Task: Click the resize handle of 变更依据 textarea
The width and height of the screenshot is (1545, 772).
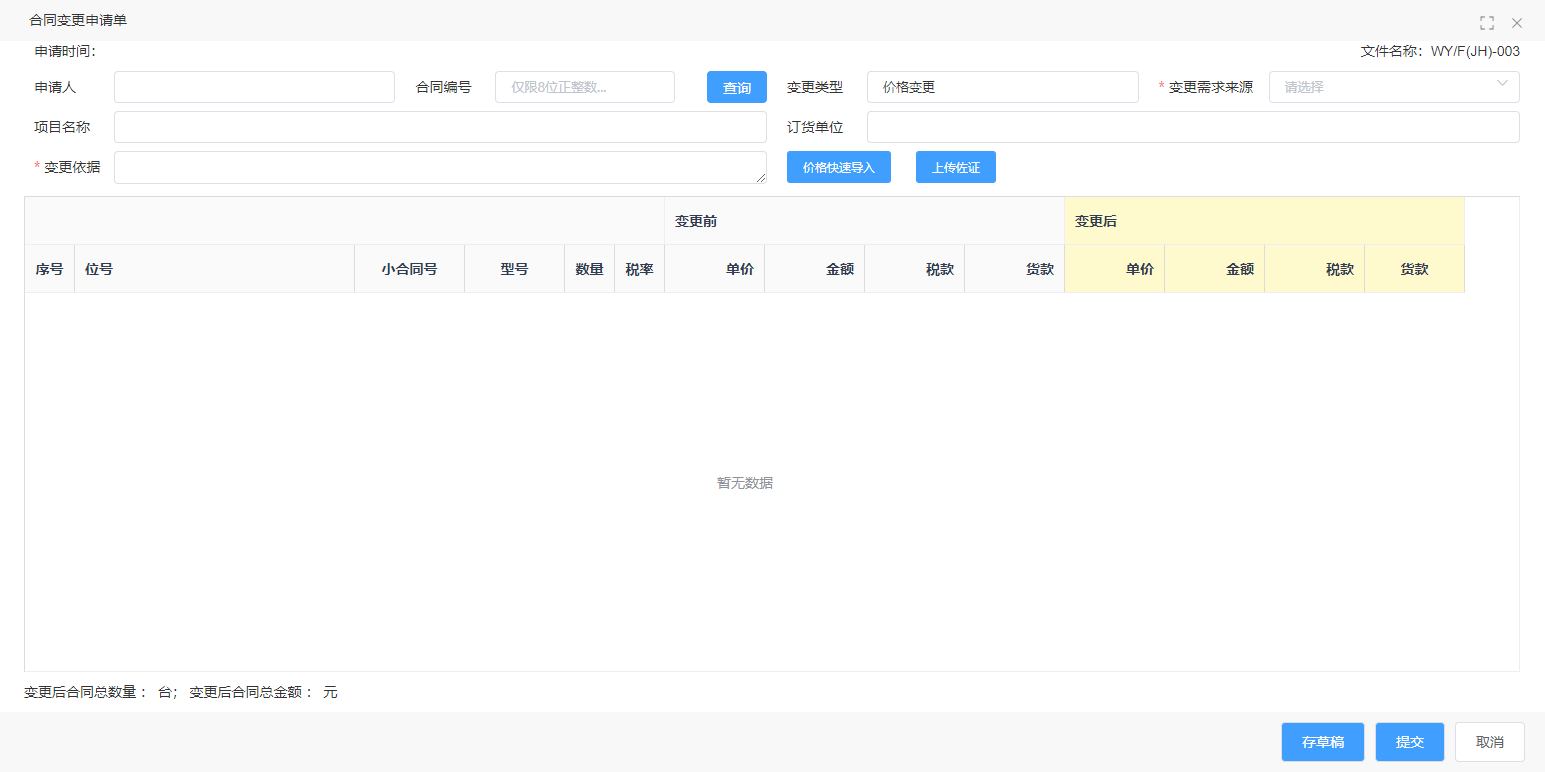Action: point(761,178)
